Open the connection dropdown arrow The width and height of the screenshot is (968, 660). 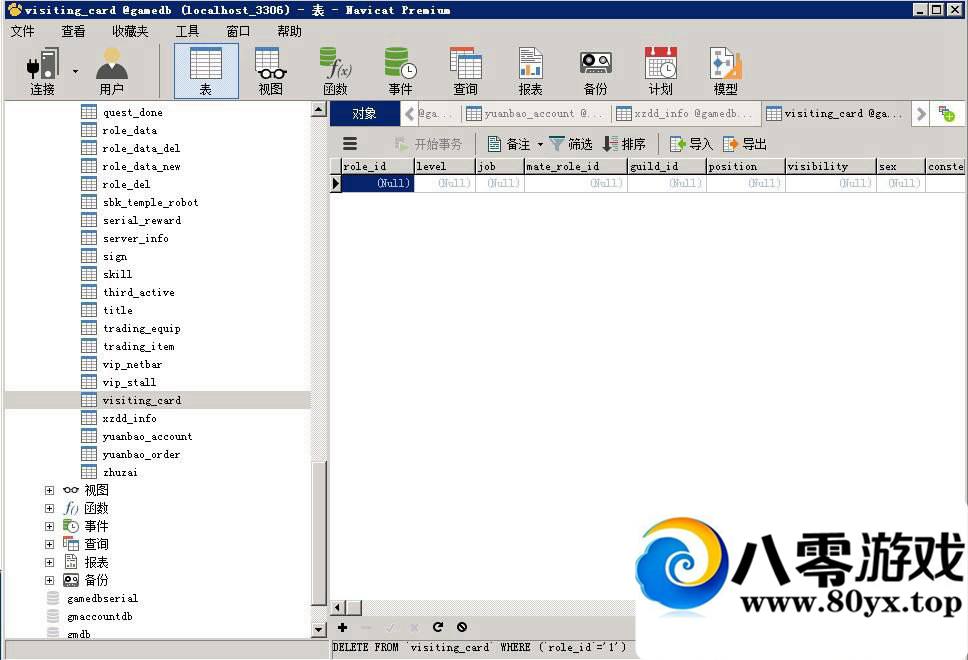pos(75,72)
